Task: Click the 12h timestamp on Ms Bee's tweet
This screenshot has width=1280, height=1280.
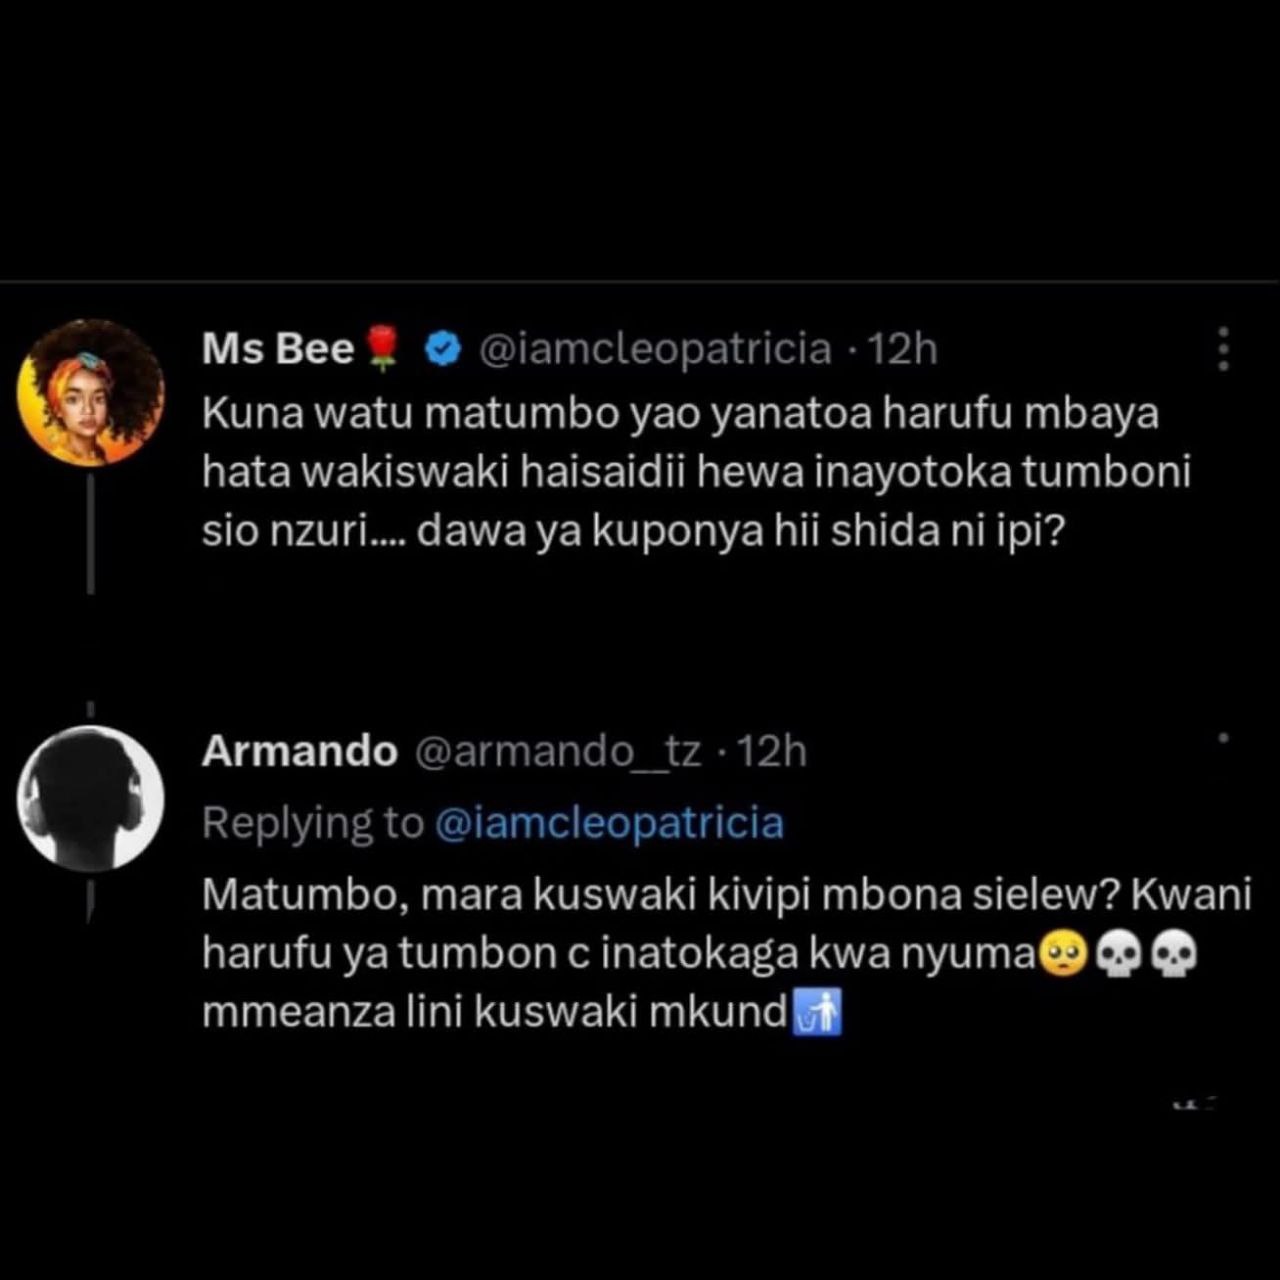Action: pyautogui.click(x=902, y=349)
